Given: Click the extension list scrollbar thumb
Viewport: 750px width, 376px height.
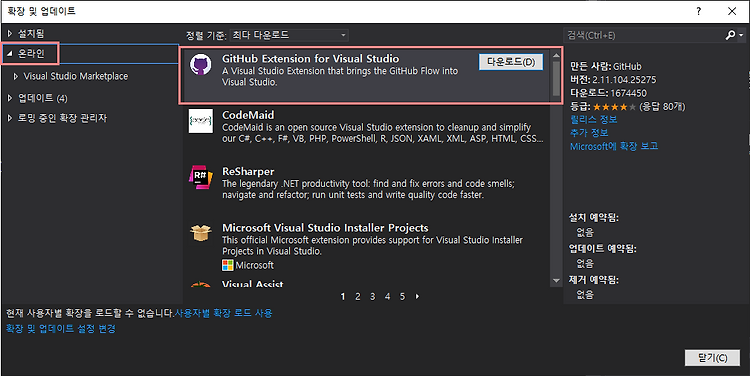Looking at the screenshot, I should [x=556, y=78].
